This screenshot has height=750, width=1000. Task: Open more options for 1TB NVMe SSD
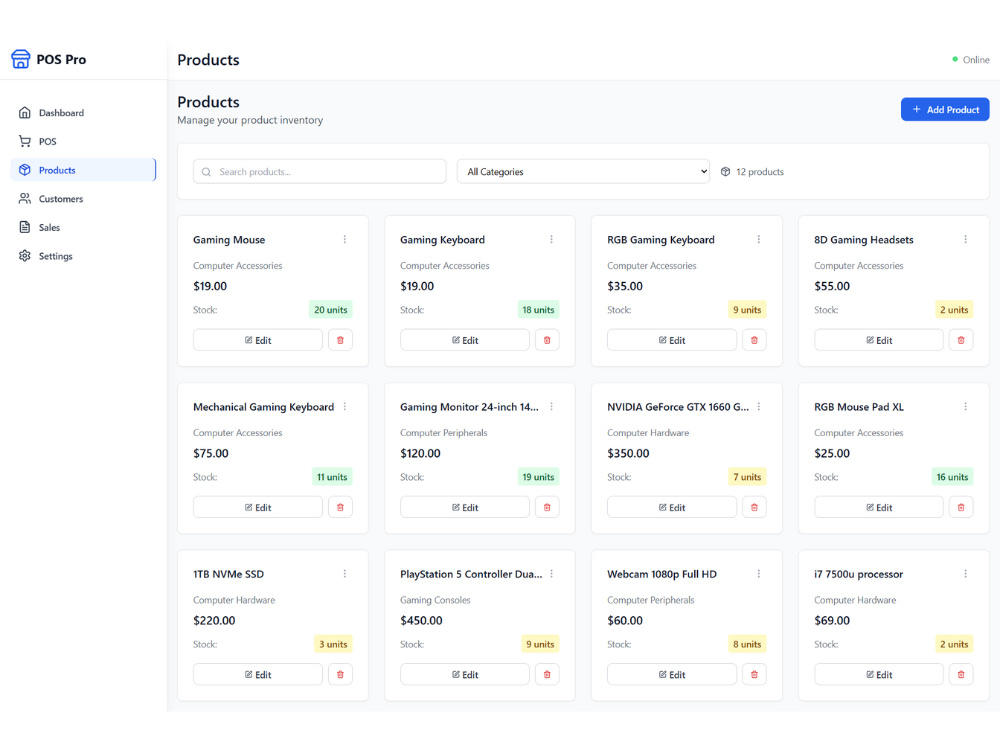coord(344,573)
